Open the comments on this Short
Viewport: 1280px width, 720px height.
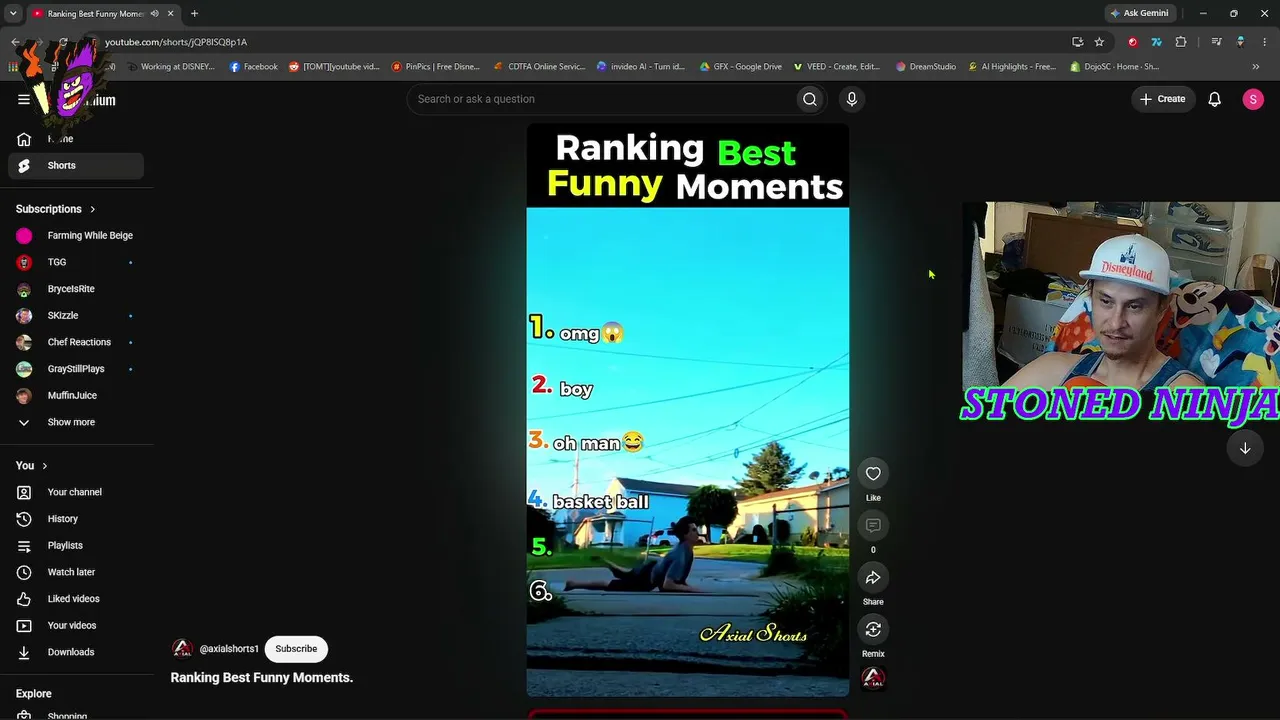[x=873, y=526]
